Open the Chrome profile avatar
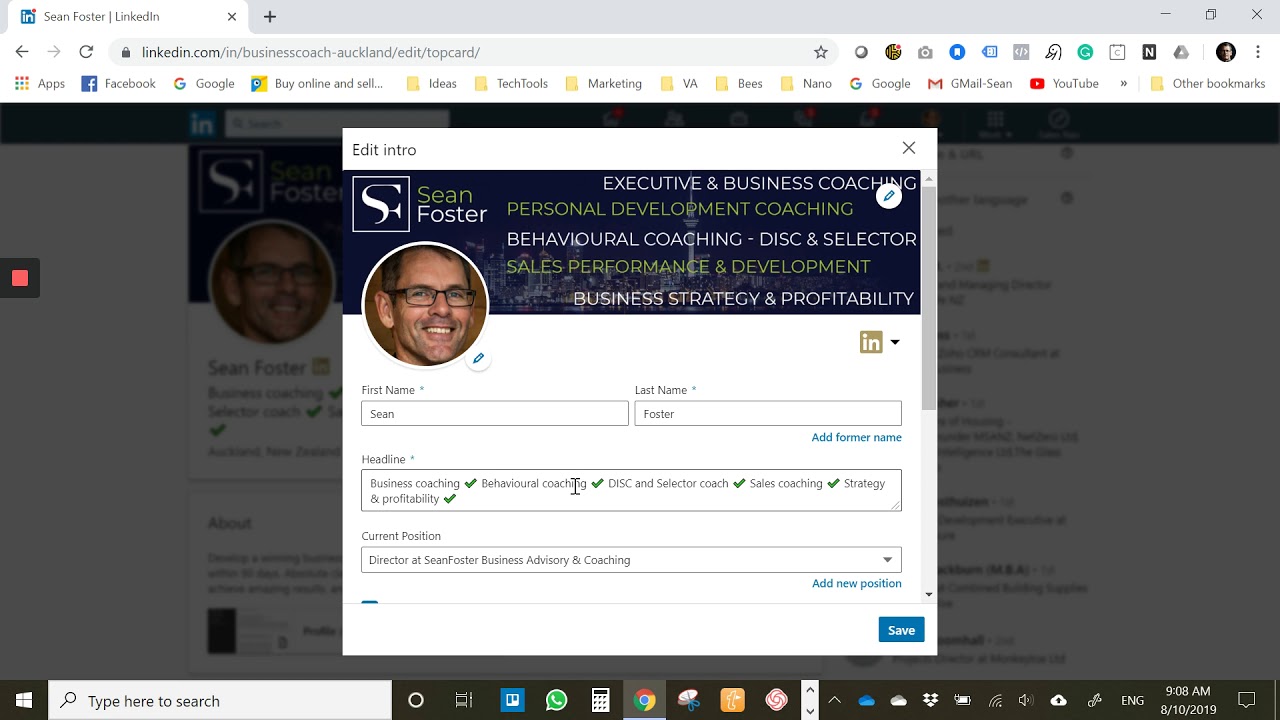 click(1226, 52)
